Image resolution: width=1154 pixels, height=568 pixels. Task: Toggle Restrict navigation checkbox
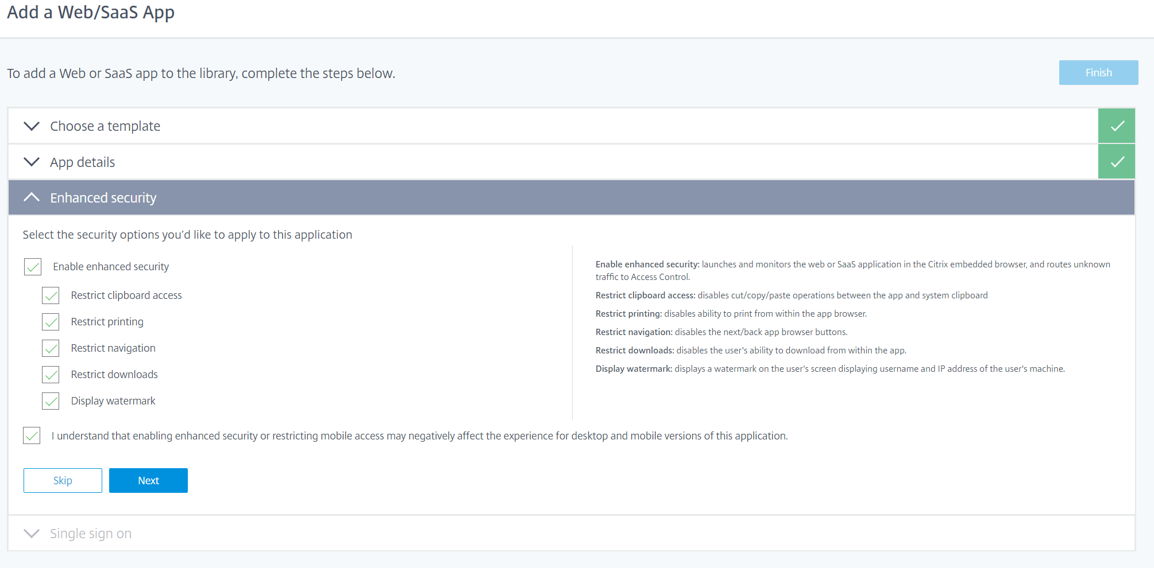pyautogui.click(x=51, y=348)
